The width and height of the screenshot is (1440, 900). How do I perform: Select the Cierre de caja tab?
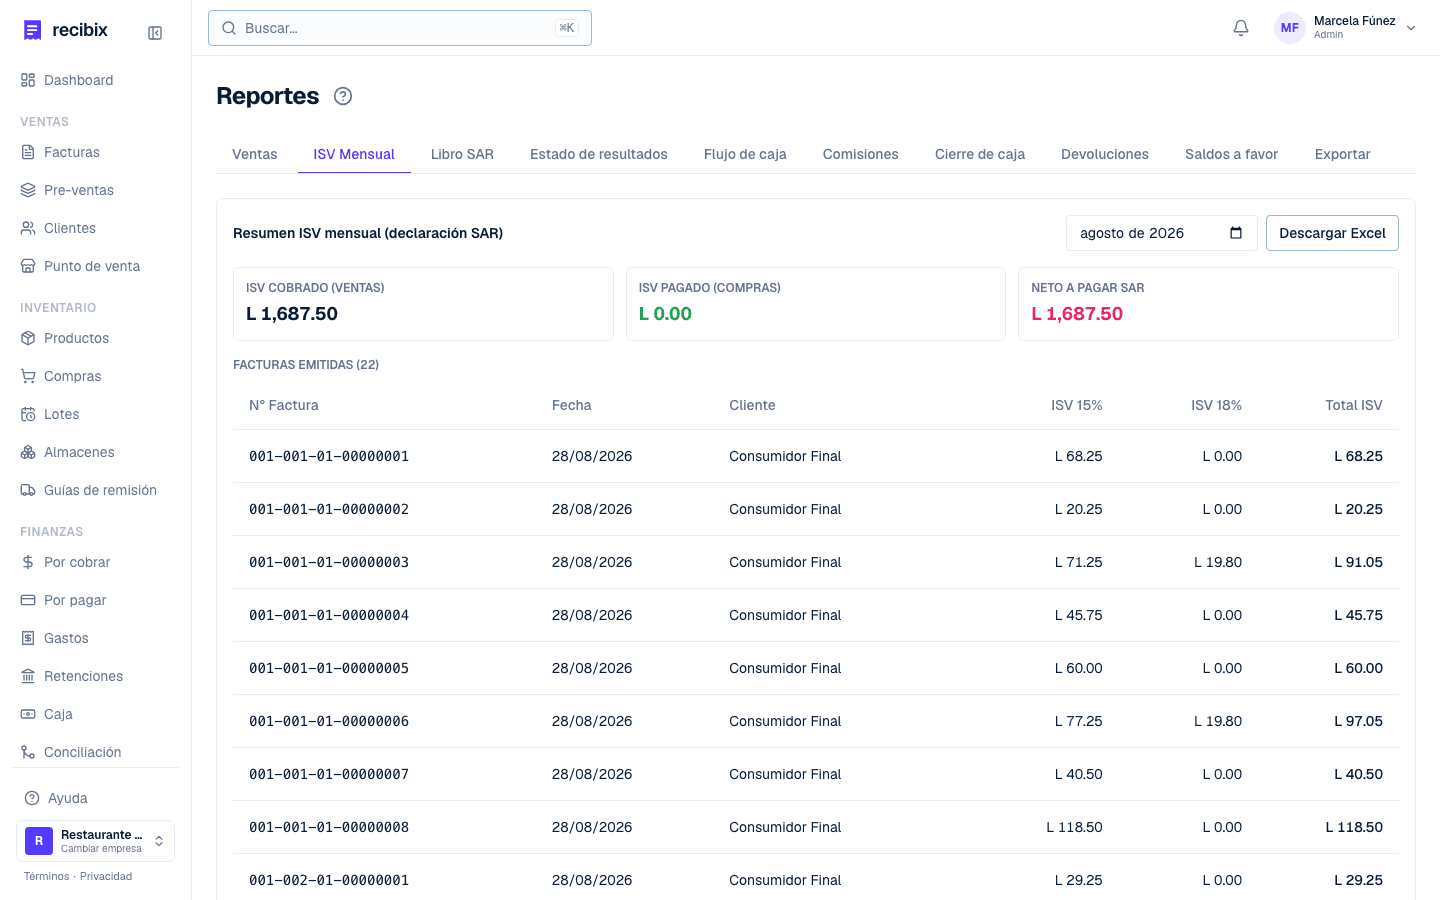[x=980, y=154]
